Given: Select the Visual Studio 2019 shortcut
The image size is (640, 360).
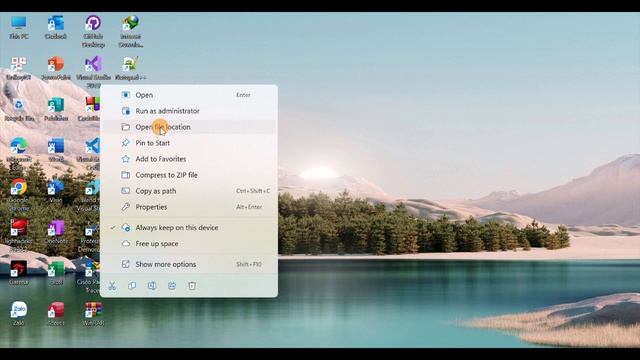Looking at the screenshot, I should [x=93, y=72].
